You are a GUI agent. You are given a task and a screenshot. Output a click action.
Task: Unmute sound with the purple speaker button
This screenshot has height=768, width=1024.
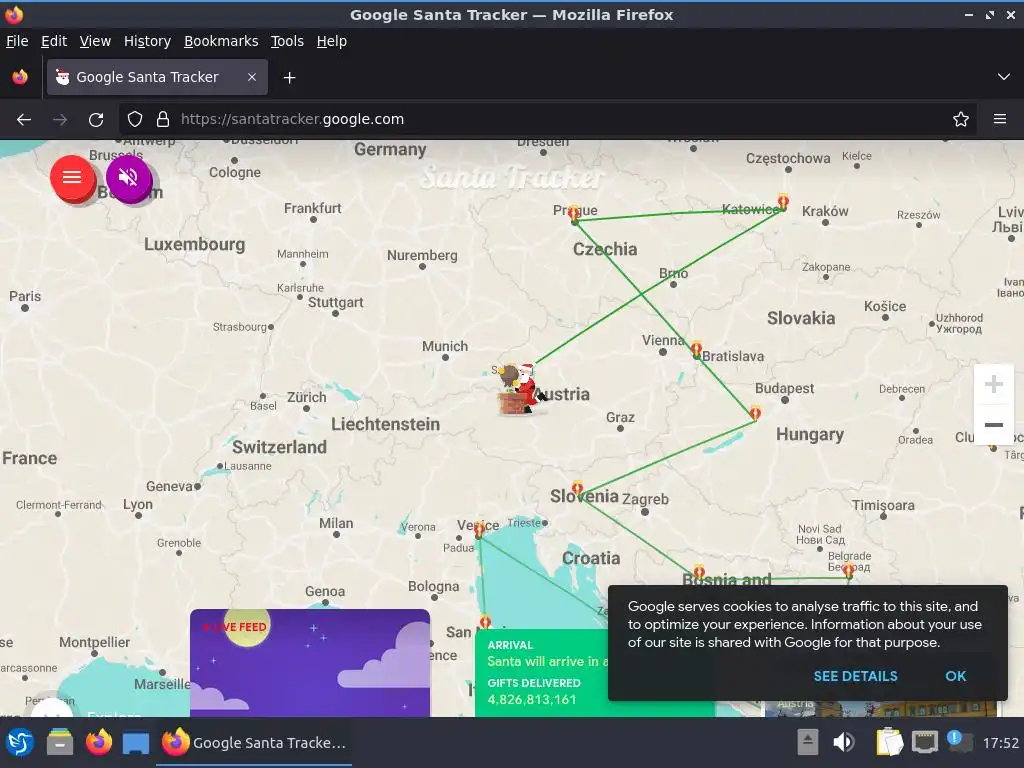tap(128, 177)
